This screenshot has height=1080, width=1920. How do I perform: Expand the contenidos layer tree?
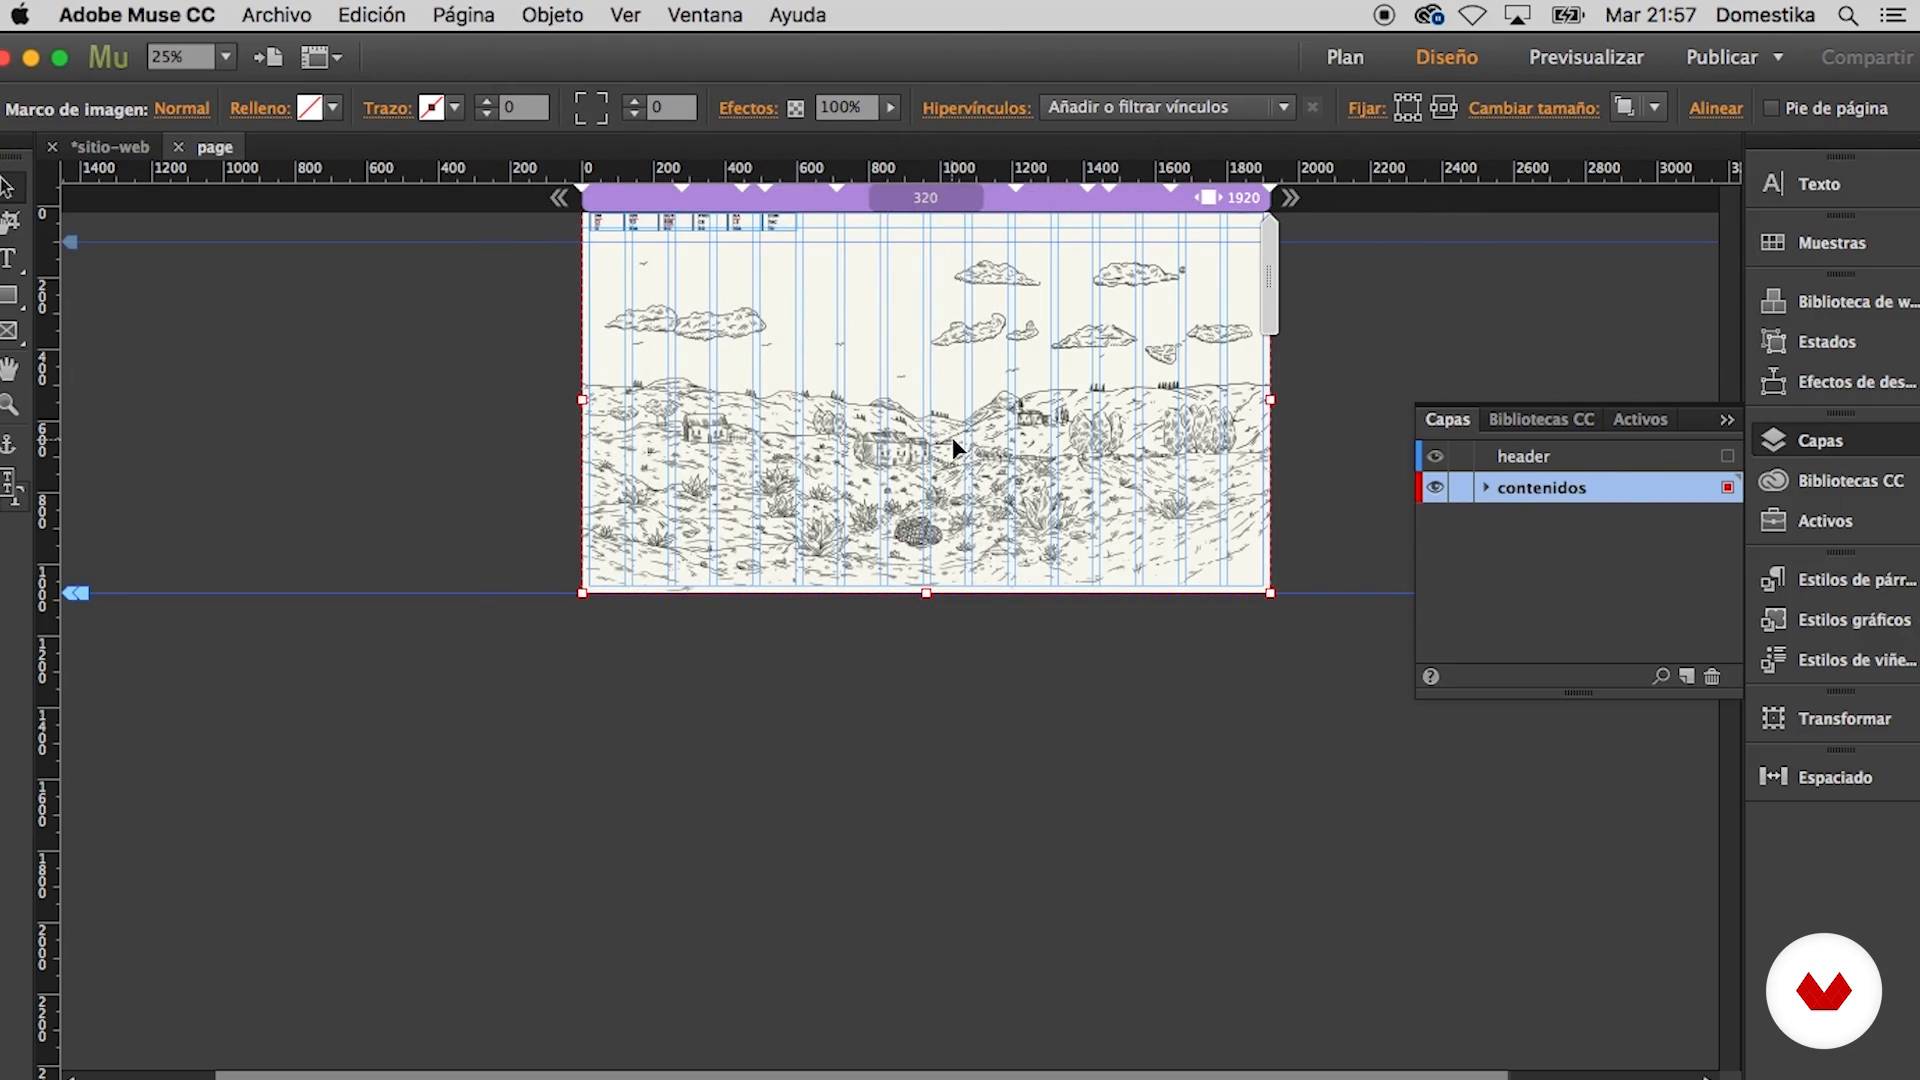pyautogui.click(x=1486, y=487)
